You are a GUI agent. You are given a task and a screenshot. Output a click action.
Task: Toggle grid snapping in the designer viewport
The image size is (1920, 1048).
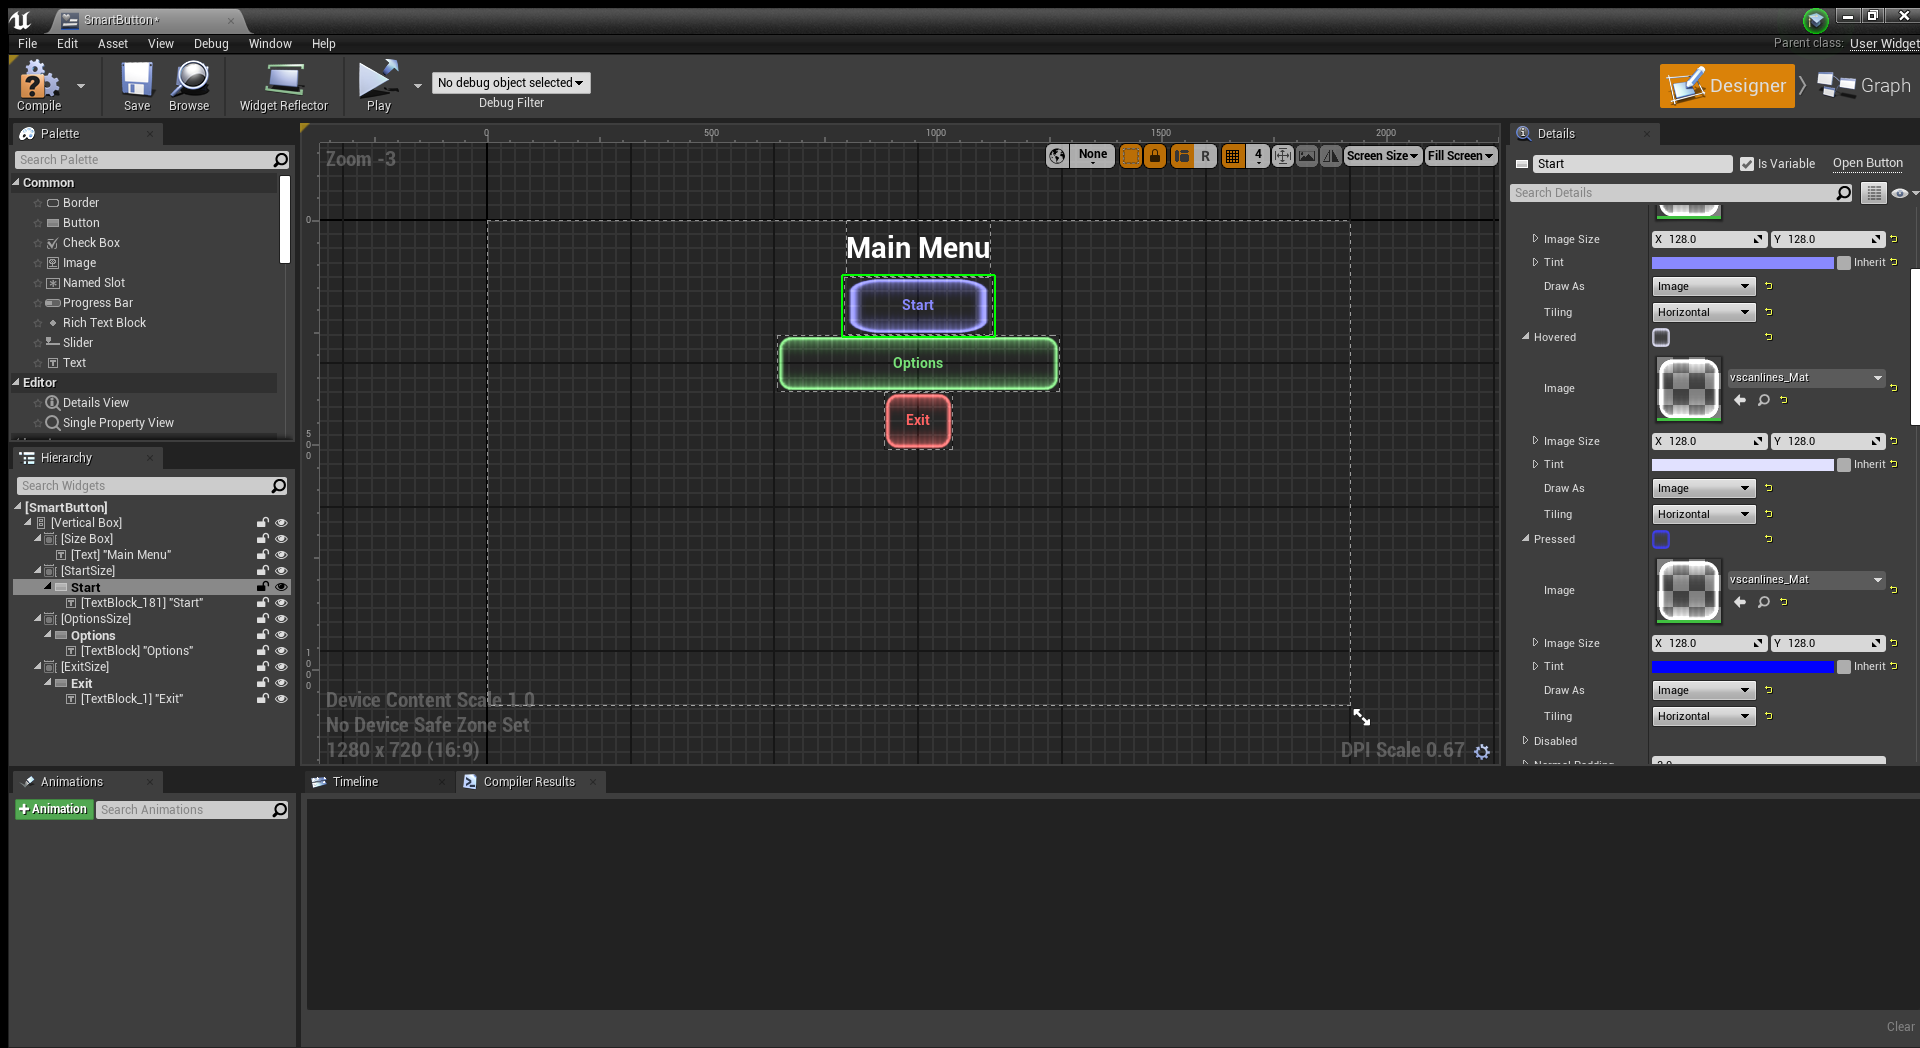pyautogui.click(x=1233, y=156)
